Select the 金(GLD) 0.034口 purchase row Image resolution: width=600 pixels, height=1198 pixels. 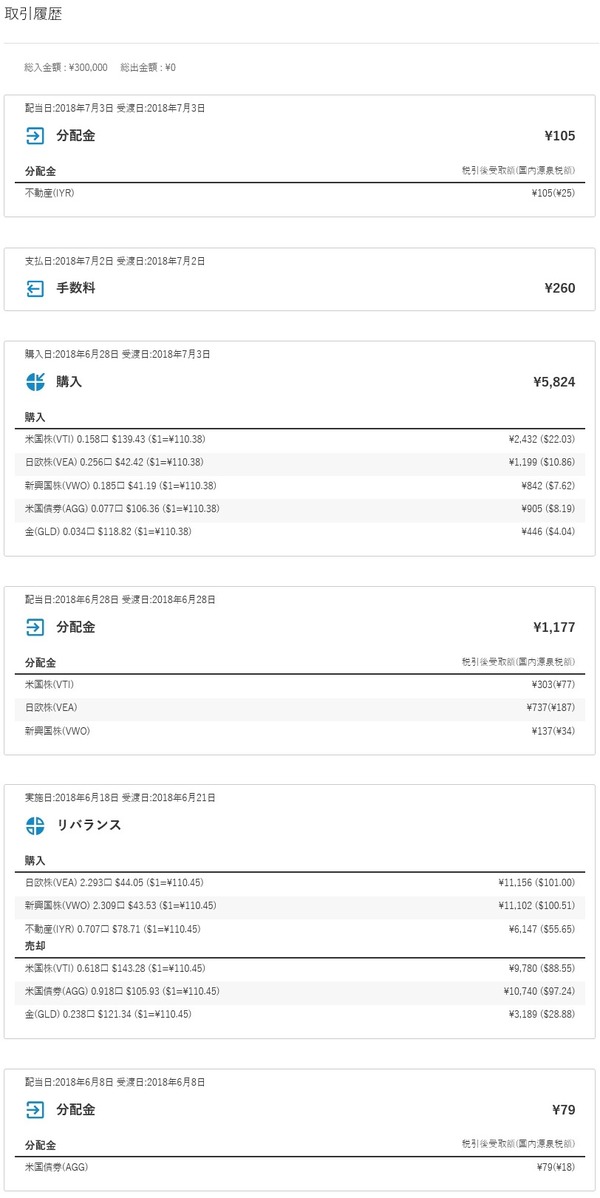300,531
